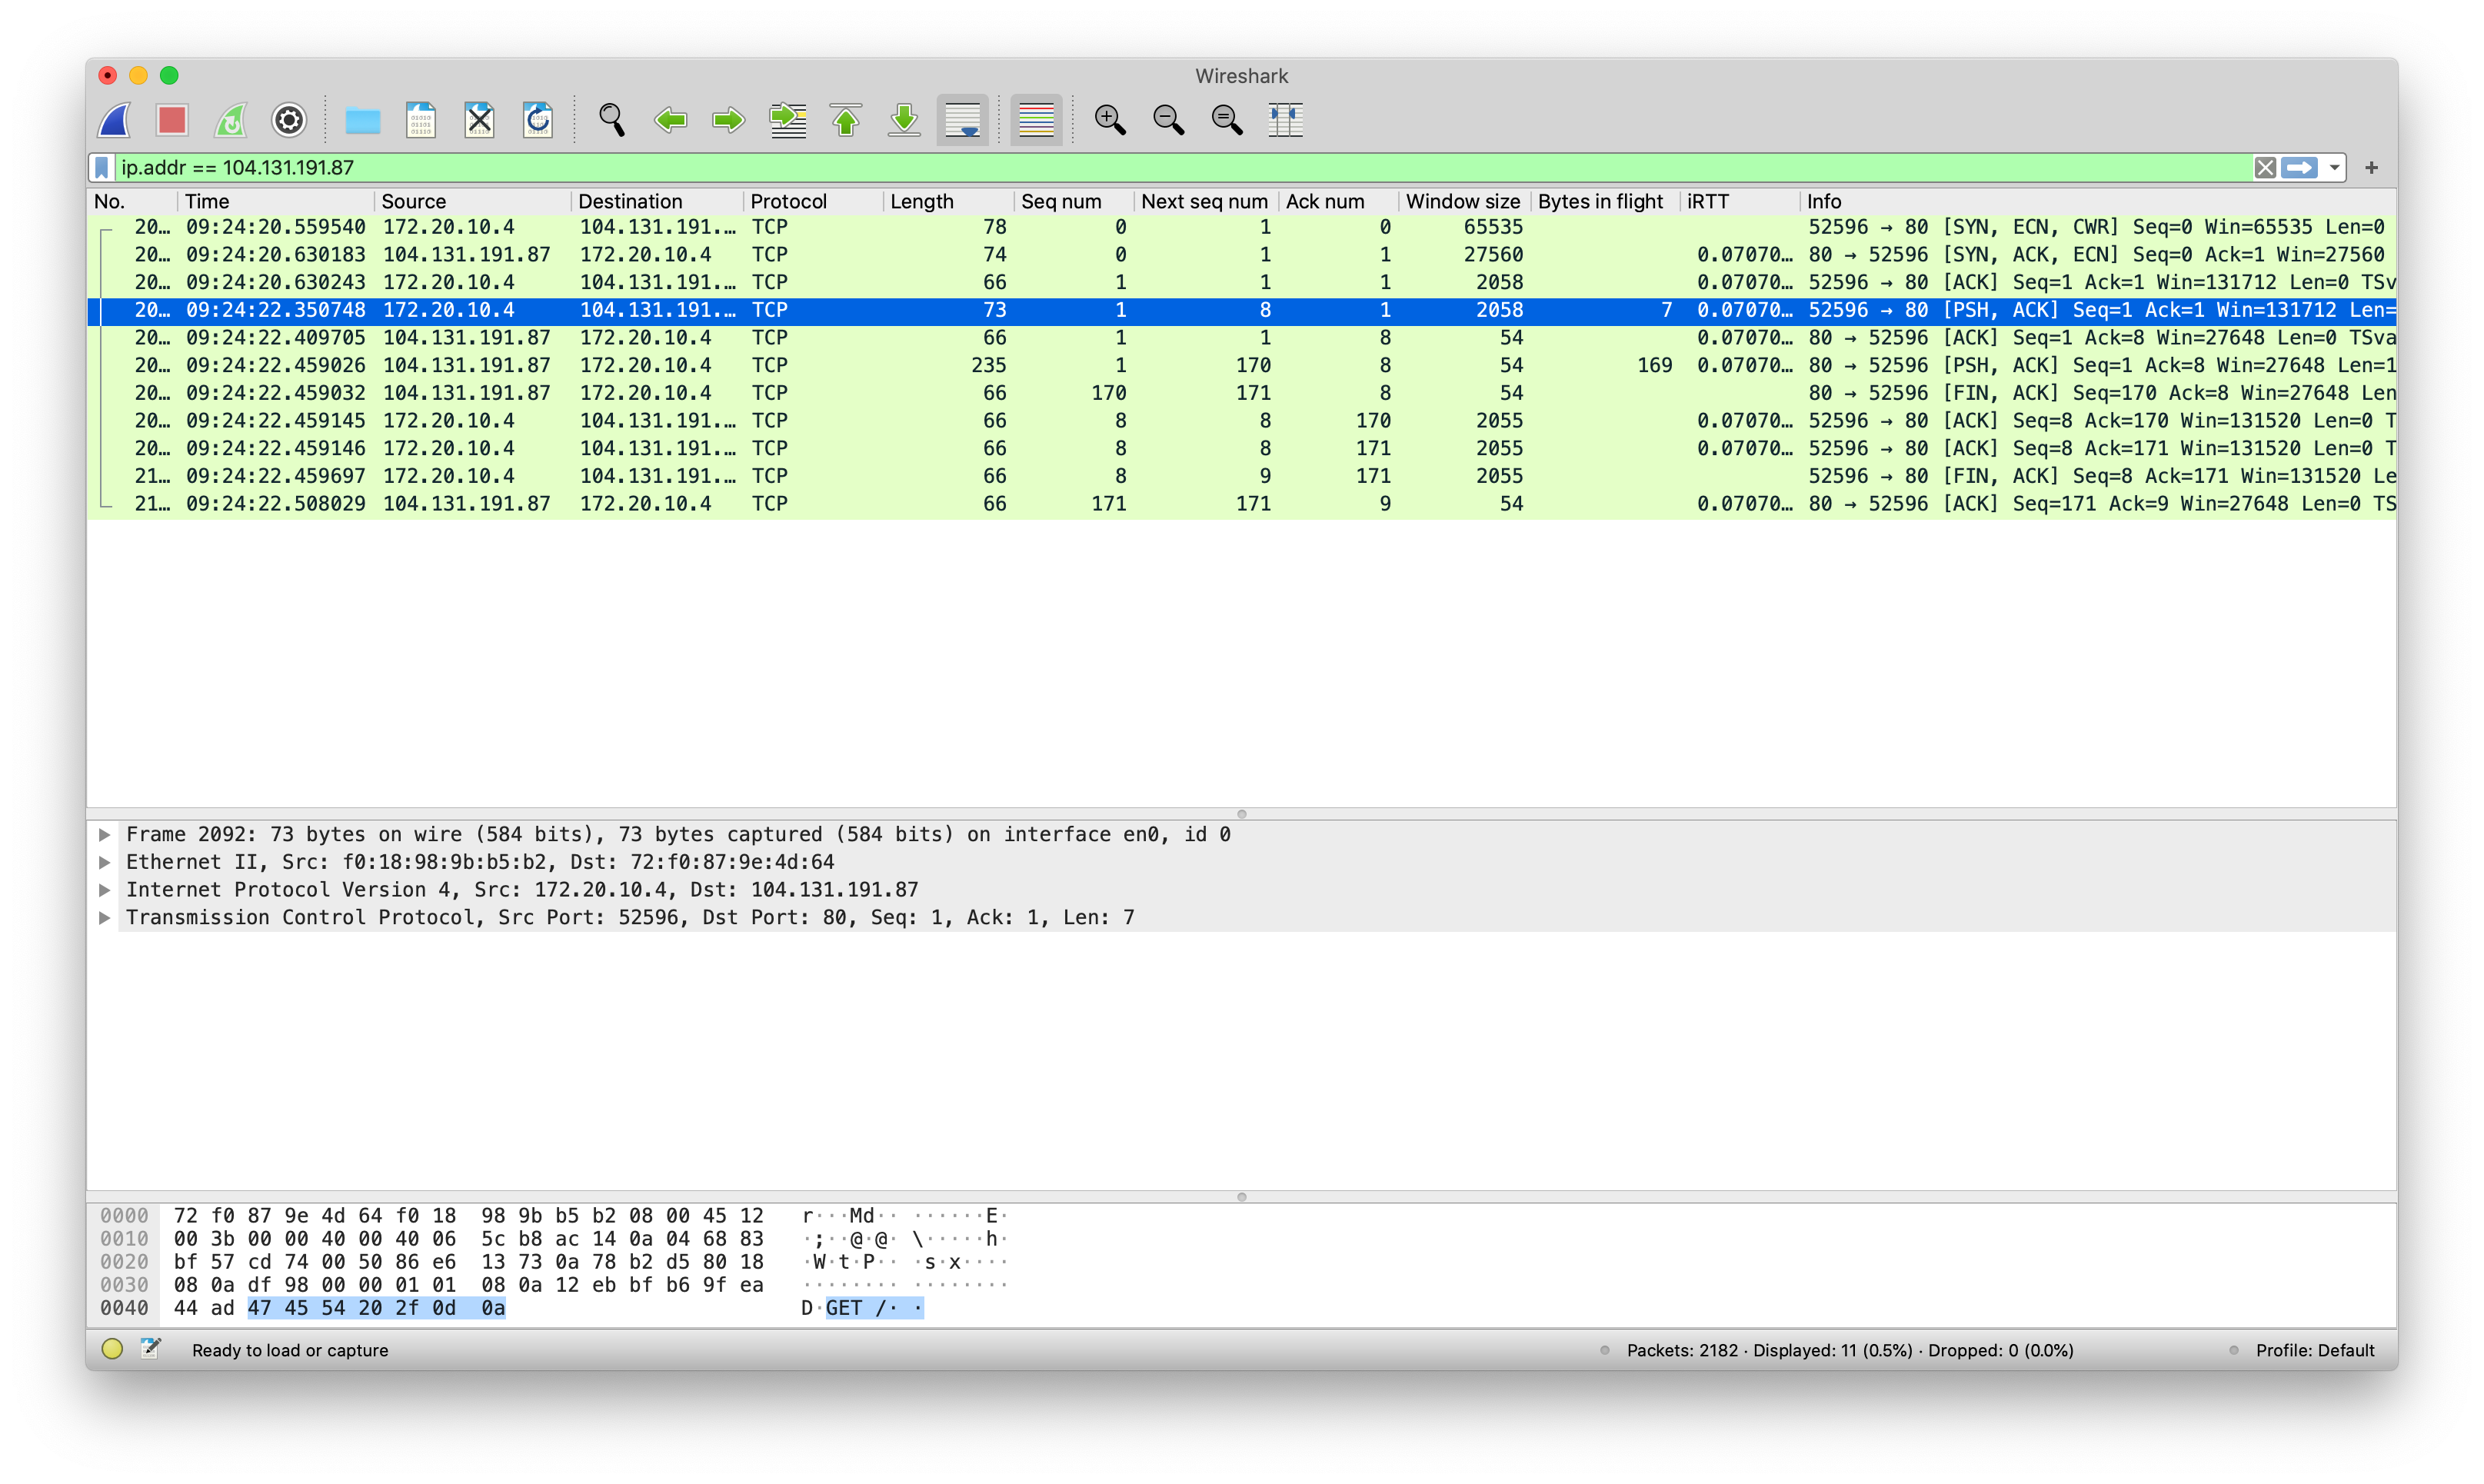Restart current capture with the green fin icon
Image resolution: width=2484 pixels, height=1484 pixels.
pyautogui.click(x=229, y=120)
